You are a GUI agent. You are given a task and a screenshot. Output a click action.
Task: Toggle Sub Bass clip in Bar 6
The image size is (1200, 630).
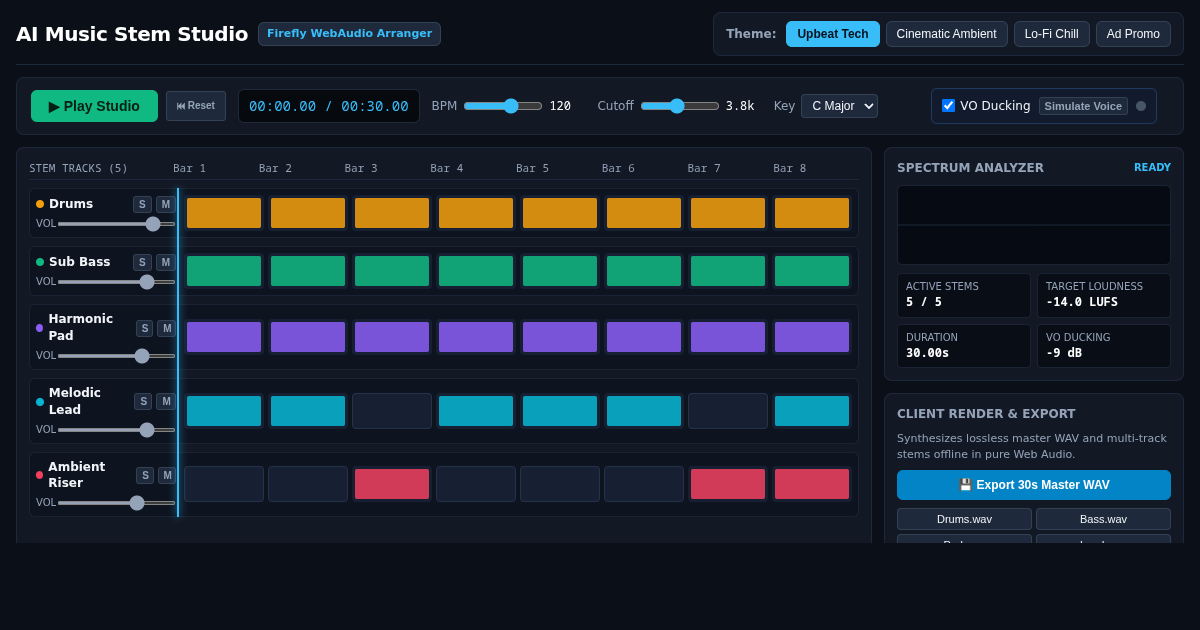click(x=644, y=271)
